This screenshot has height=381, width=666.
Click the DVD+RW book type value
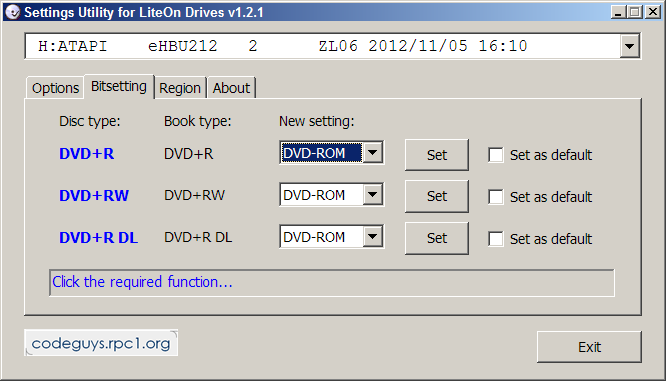tap(195, 195)
